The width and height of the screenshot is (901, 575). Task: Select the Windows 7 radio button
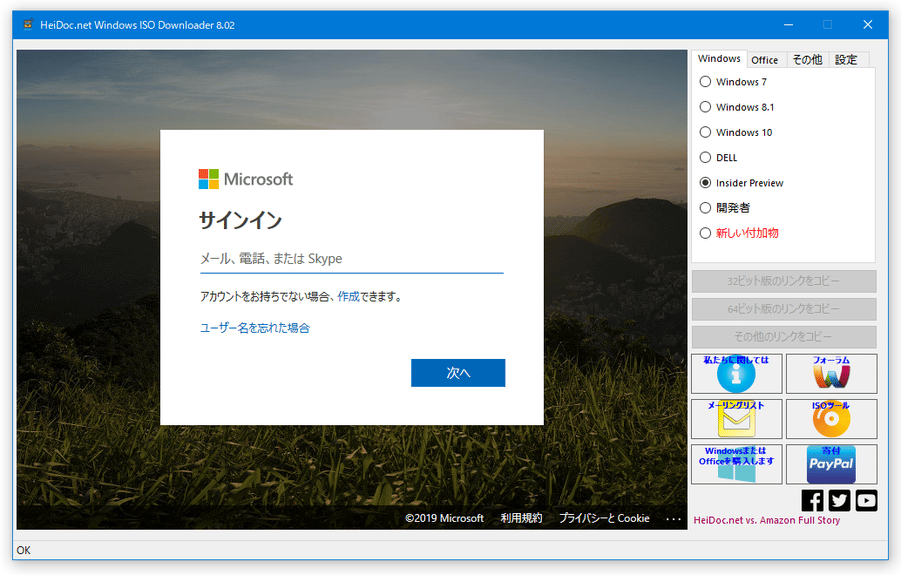[705, 82]
